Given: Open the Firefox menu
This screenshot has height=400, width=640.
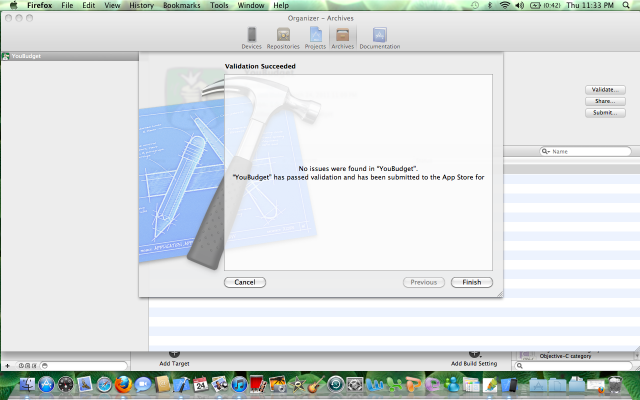Looking at the screenshot, I should pyautogui.click(x=40, y=5).
